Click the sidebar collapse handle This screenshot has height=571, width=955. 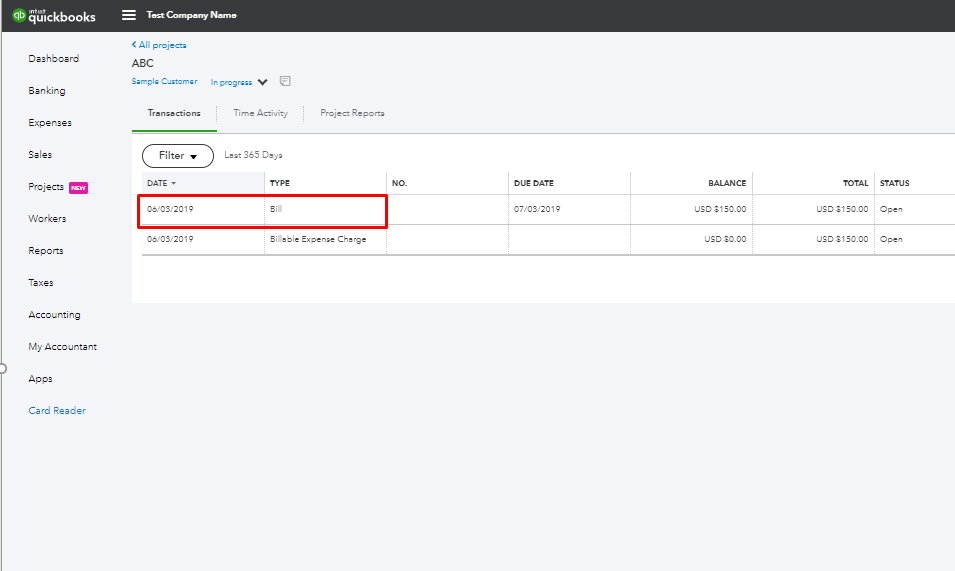tap(3, 368)
